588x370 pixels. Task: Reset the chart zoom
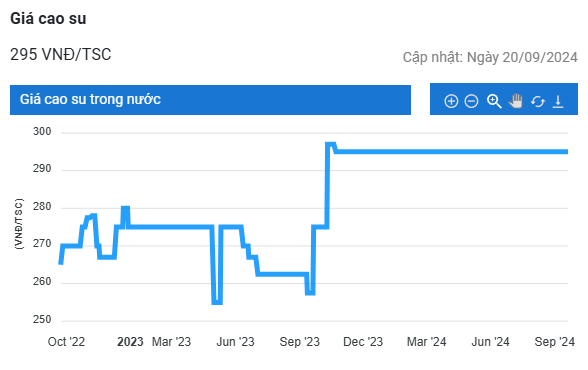point(537,101)
